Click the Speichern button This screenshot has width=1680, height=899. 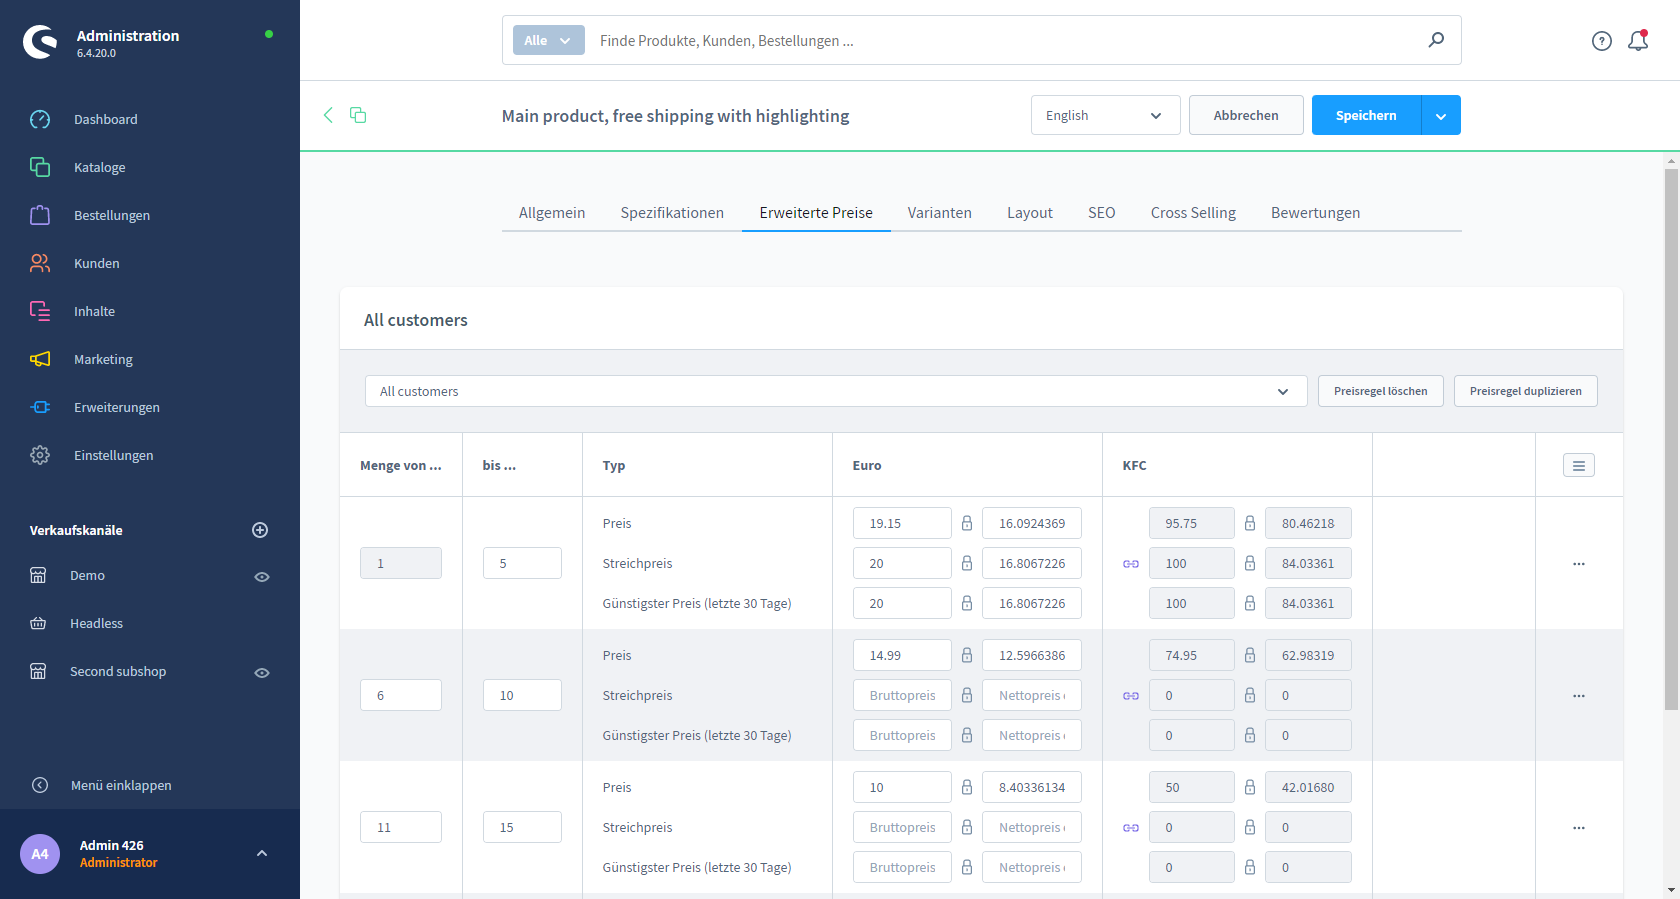1366,115
